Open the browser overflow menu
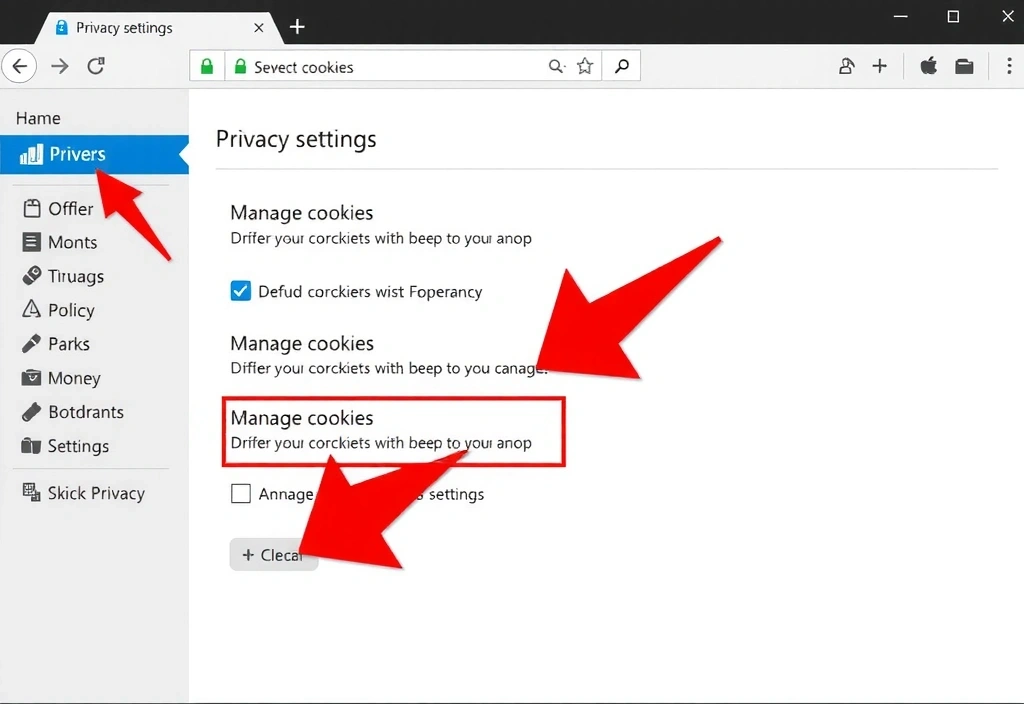 pyautogui.click(x=1010, y=66)
